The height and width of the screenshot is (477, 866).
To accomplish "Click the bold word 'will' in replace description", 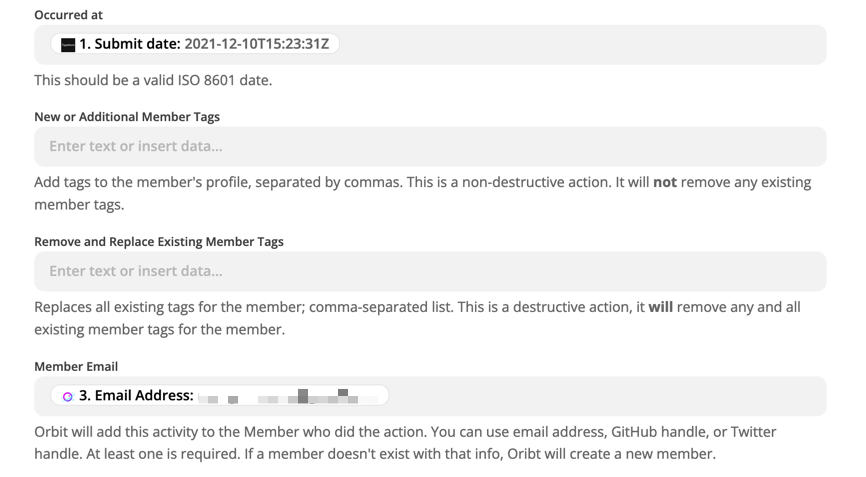I will coord(660,308).
